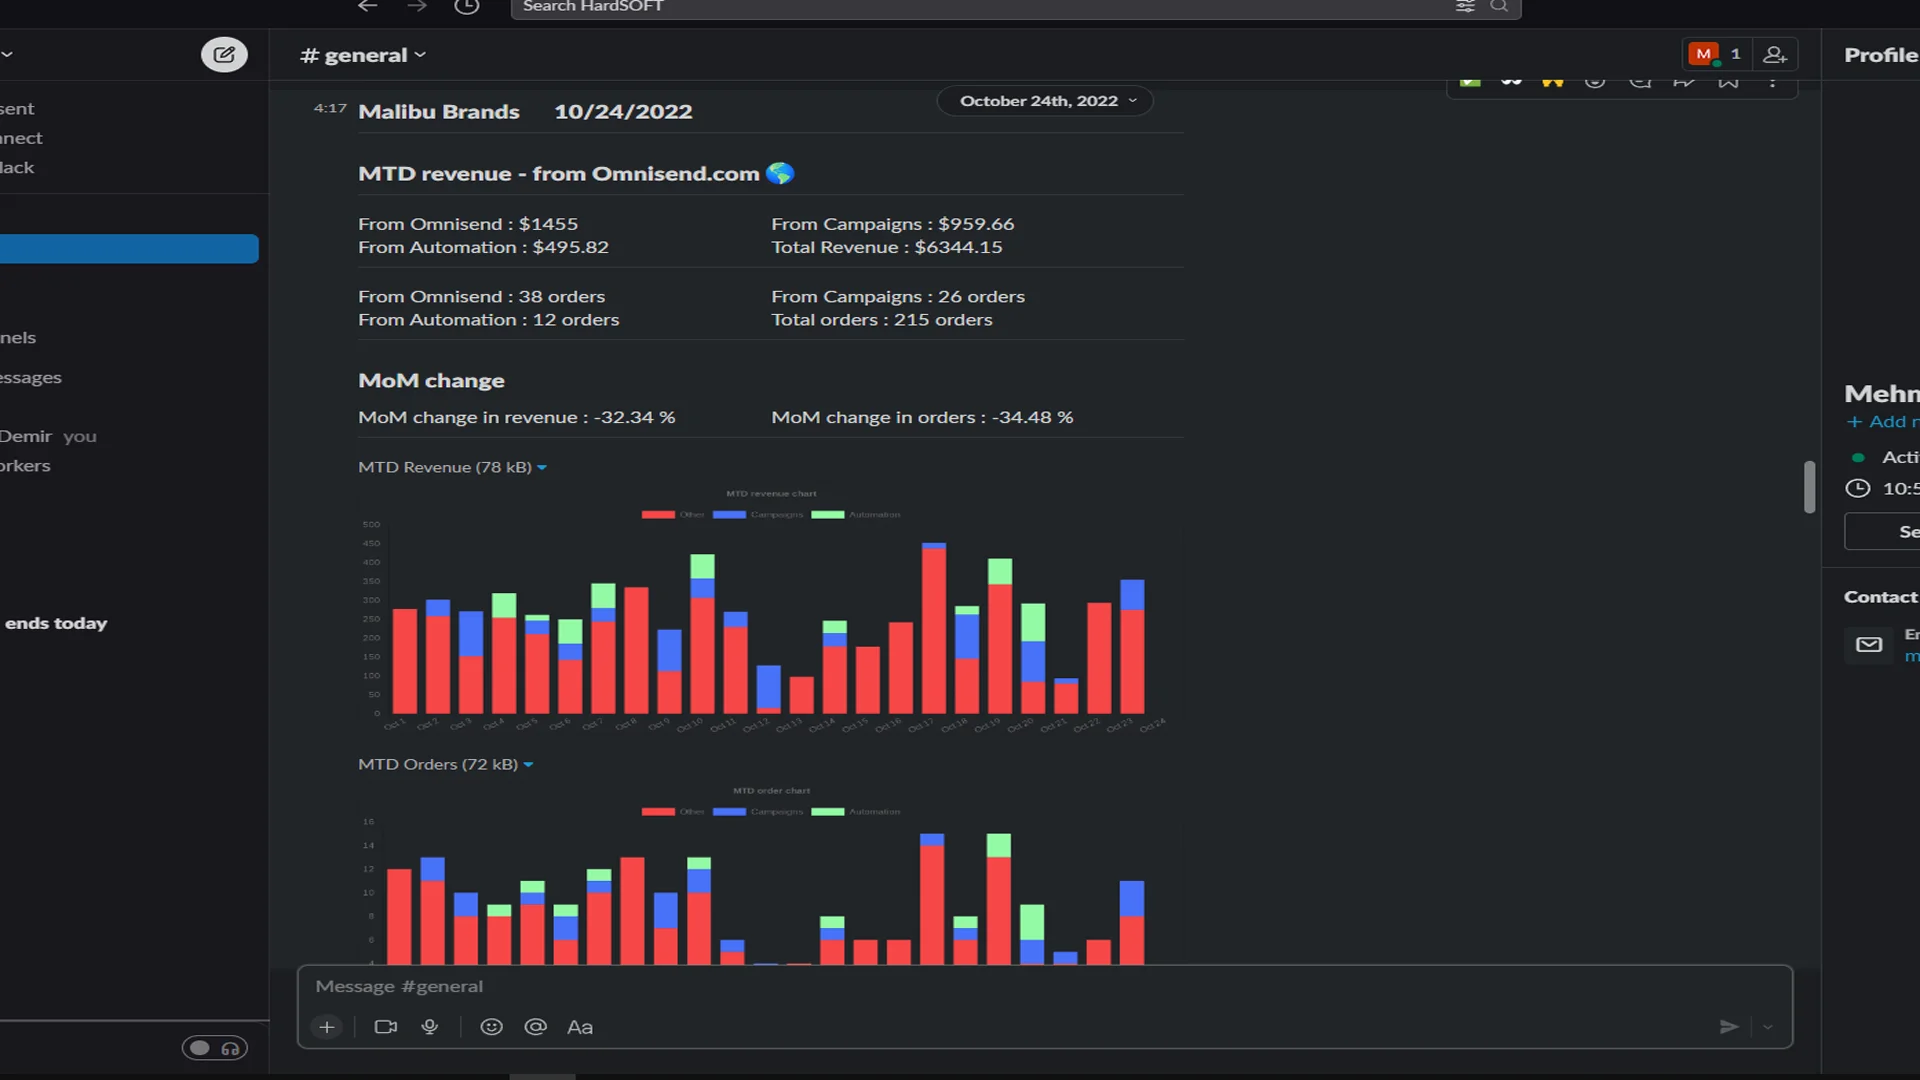Click Add coworkers in sidebar
Screen dimensions: 1920x1080
click(25, 466)
